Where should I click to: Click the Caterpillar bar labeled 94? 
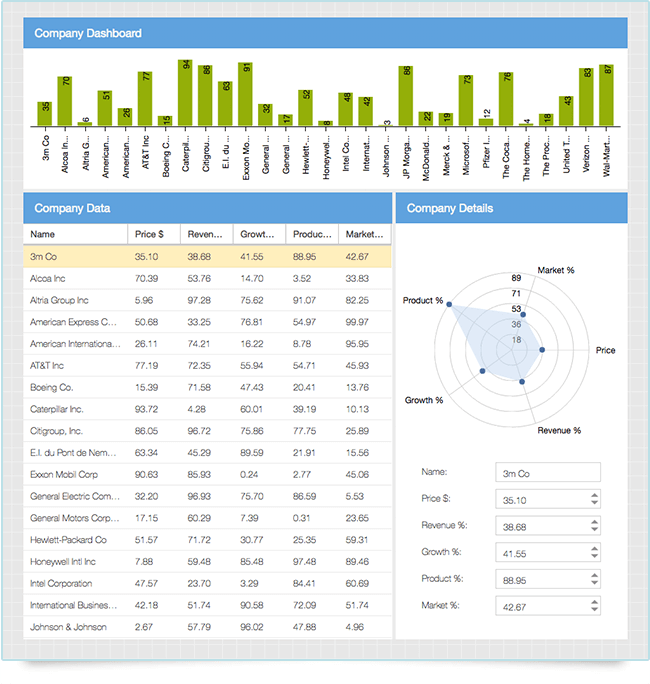185,93
